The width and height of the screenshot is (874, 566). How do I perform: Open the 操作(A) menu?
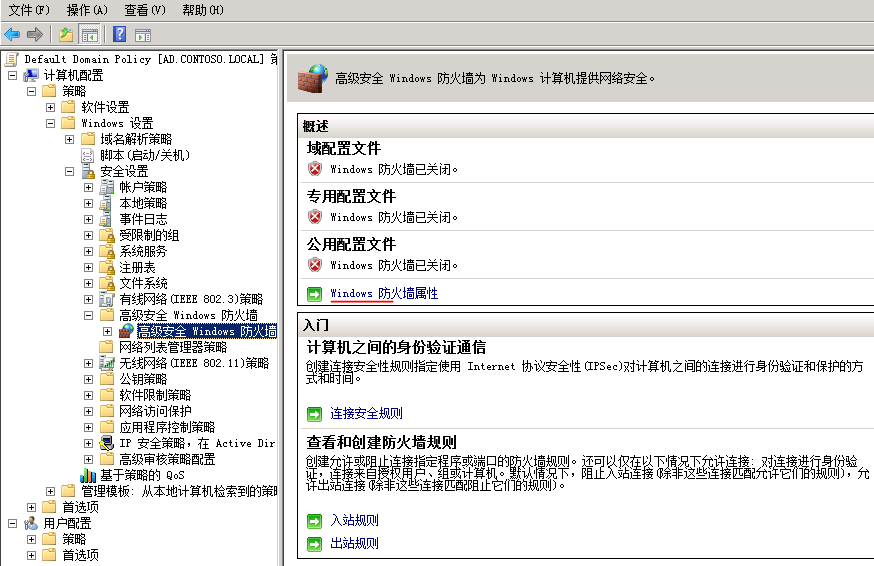[x=87, y=10]
